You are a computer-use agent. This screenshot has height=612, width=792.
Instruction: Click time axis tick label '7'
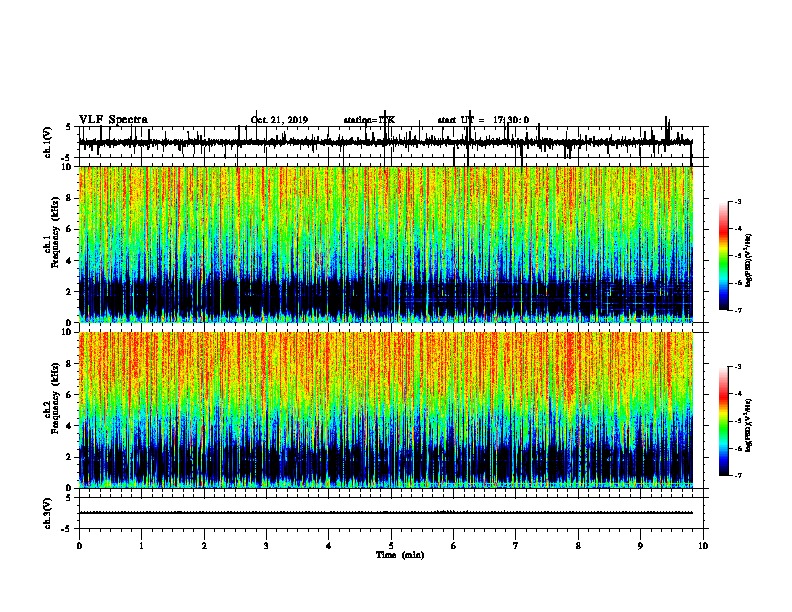pyautogui.click(x=516, y=546)
